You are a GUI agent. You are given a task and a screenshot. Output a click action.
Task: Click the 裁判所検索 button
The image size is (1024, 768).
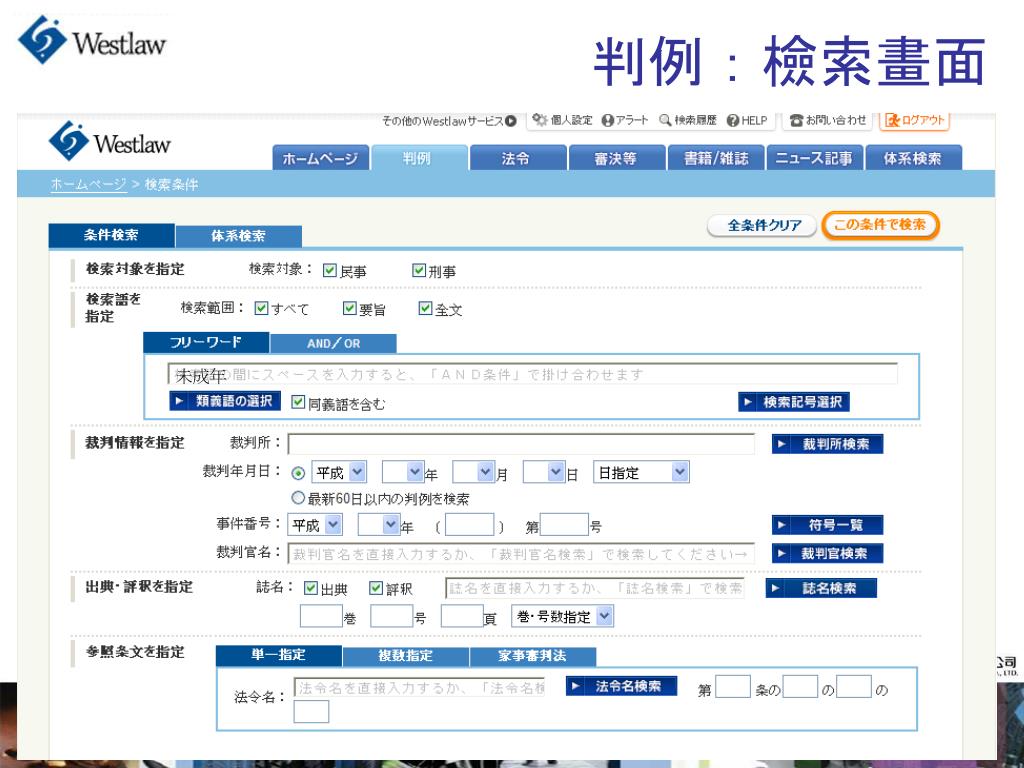(827, 444)
